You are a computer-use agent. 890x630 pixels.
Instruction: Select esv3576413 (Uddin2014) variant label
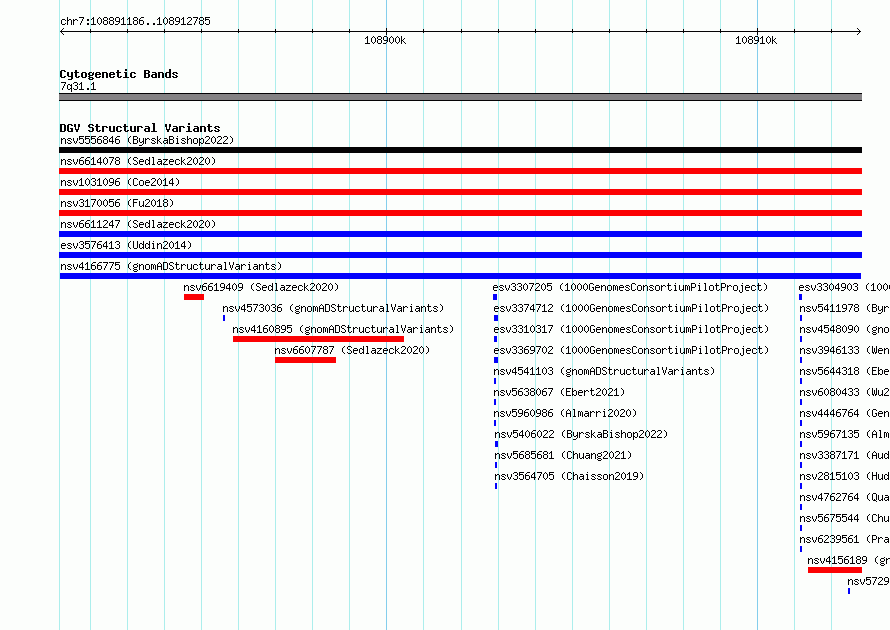coord(126,245)
